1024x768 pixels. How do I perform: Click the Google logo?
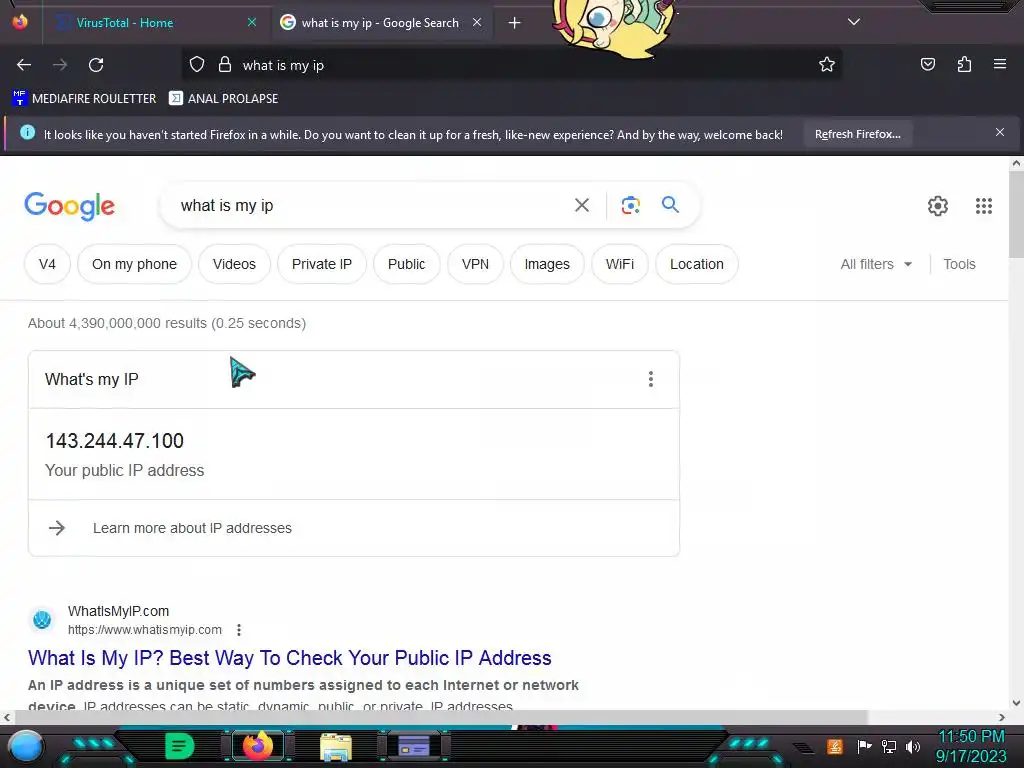pyautogui.click(x=69, y=206)
